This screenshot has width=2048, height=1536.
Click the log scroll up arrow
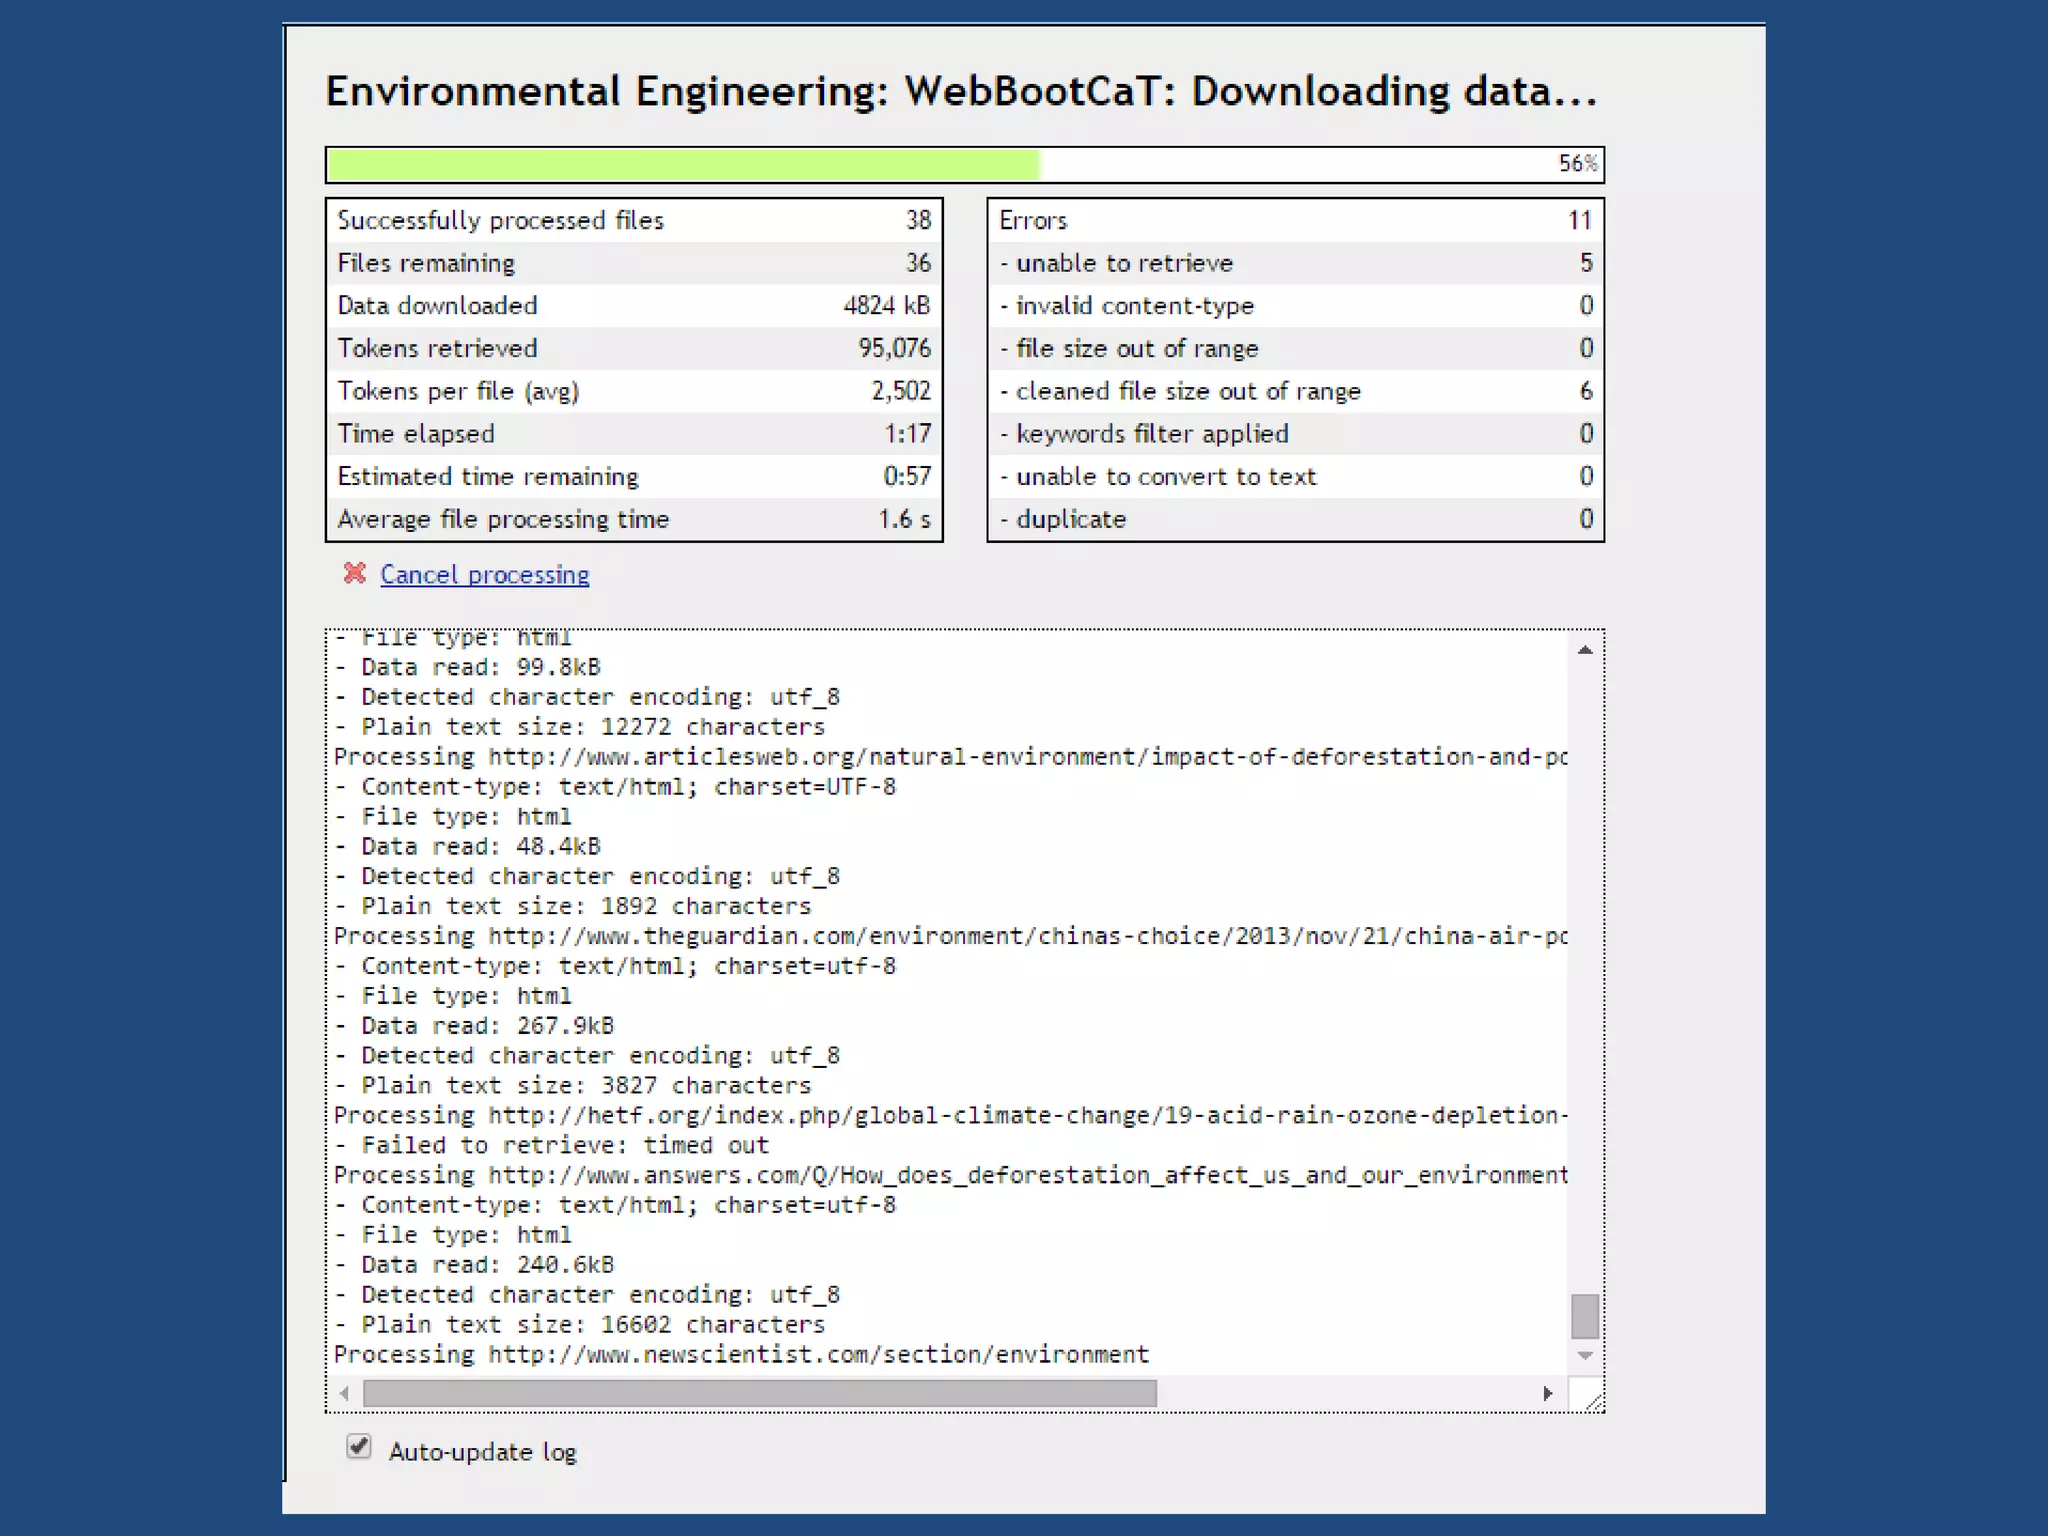pos(1585,651)
